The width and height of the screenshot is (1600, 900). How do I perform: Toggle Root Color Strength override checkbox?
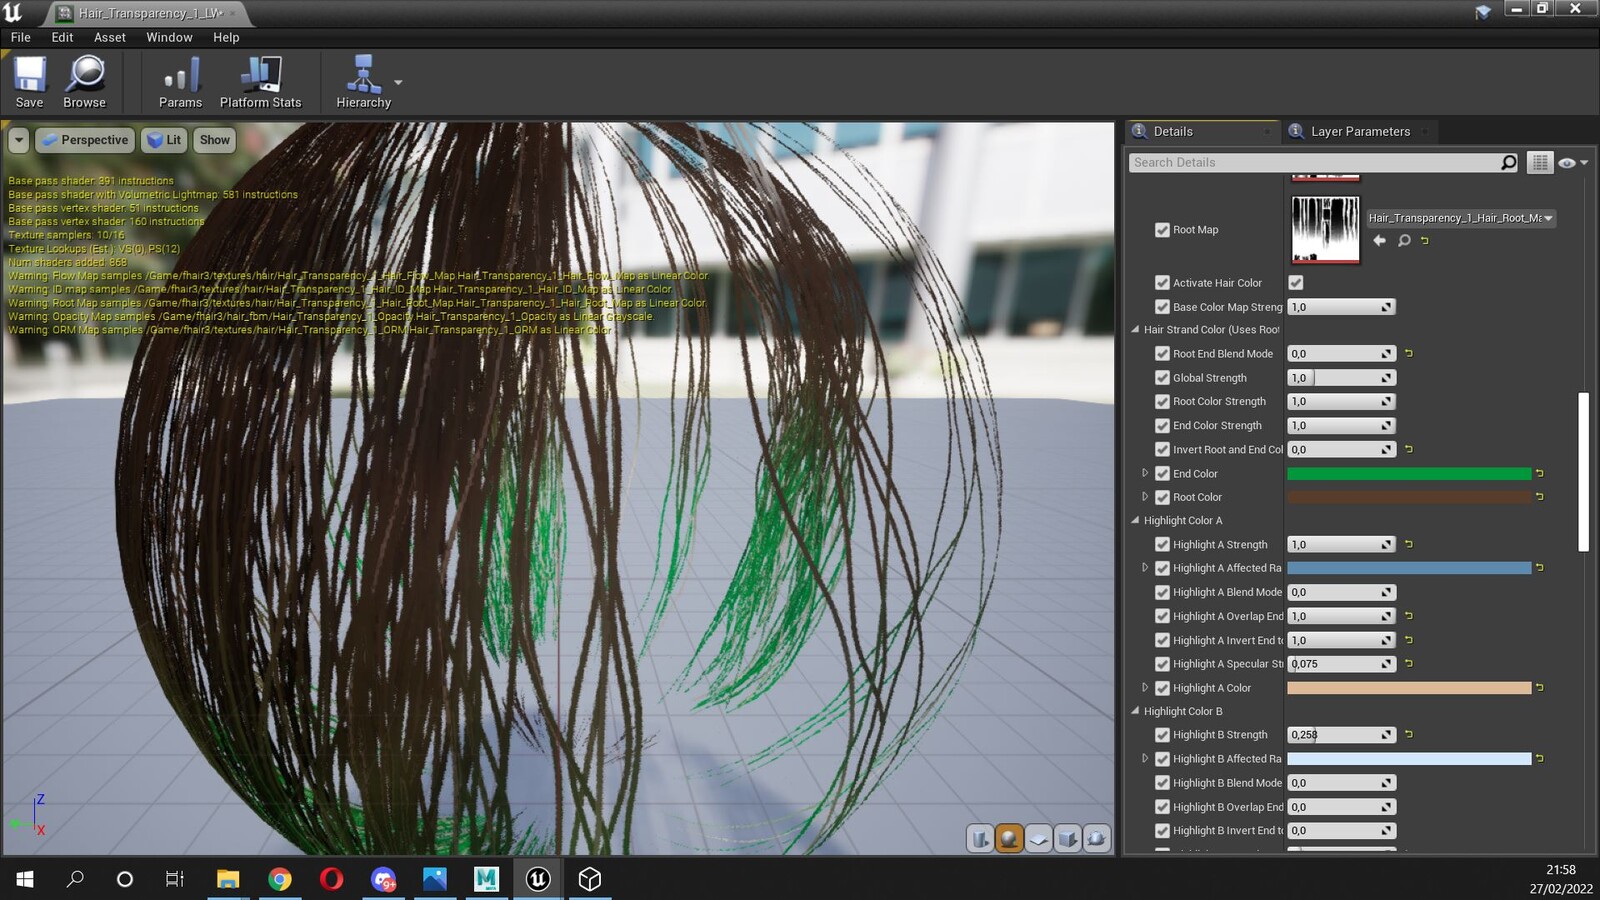click(1162, 401)
